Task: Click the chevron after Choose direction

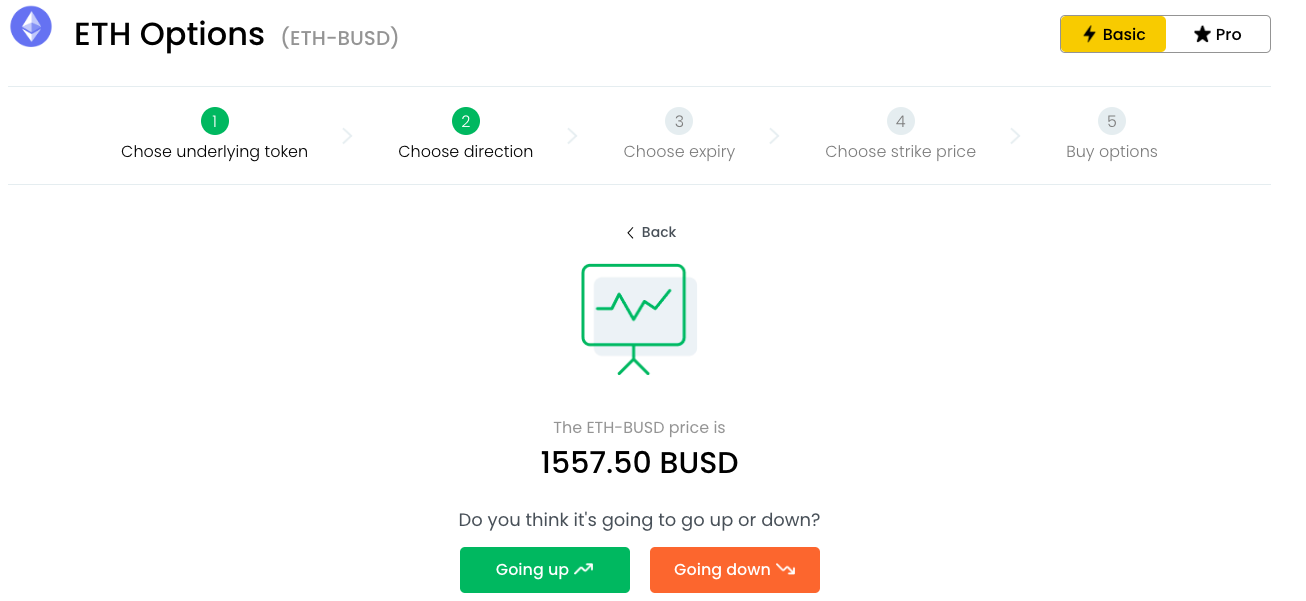Action: pos(572,136)
